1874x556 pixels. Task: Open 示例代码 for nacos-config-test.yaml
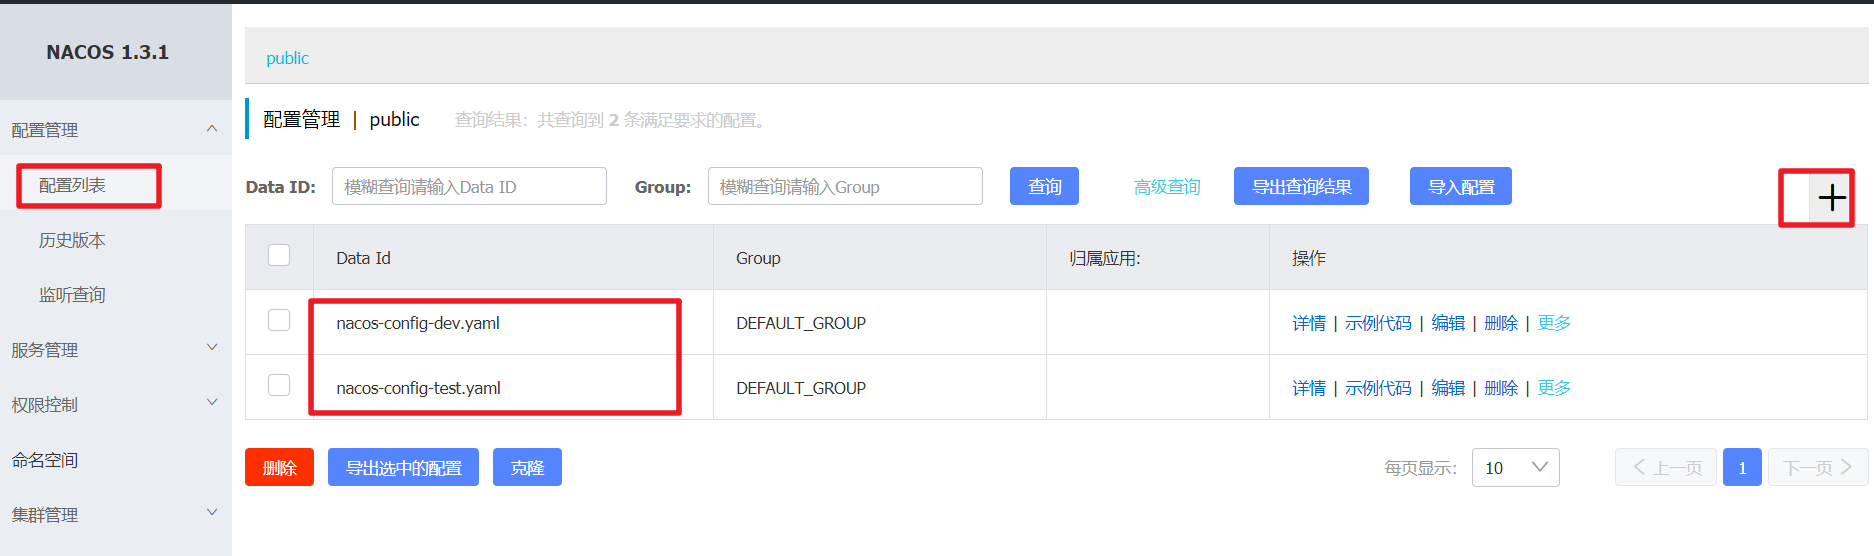click(1378, 388)
